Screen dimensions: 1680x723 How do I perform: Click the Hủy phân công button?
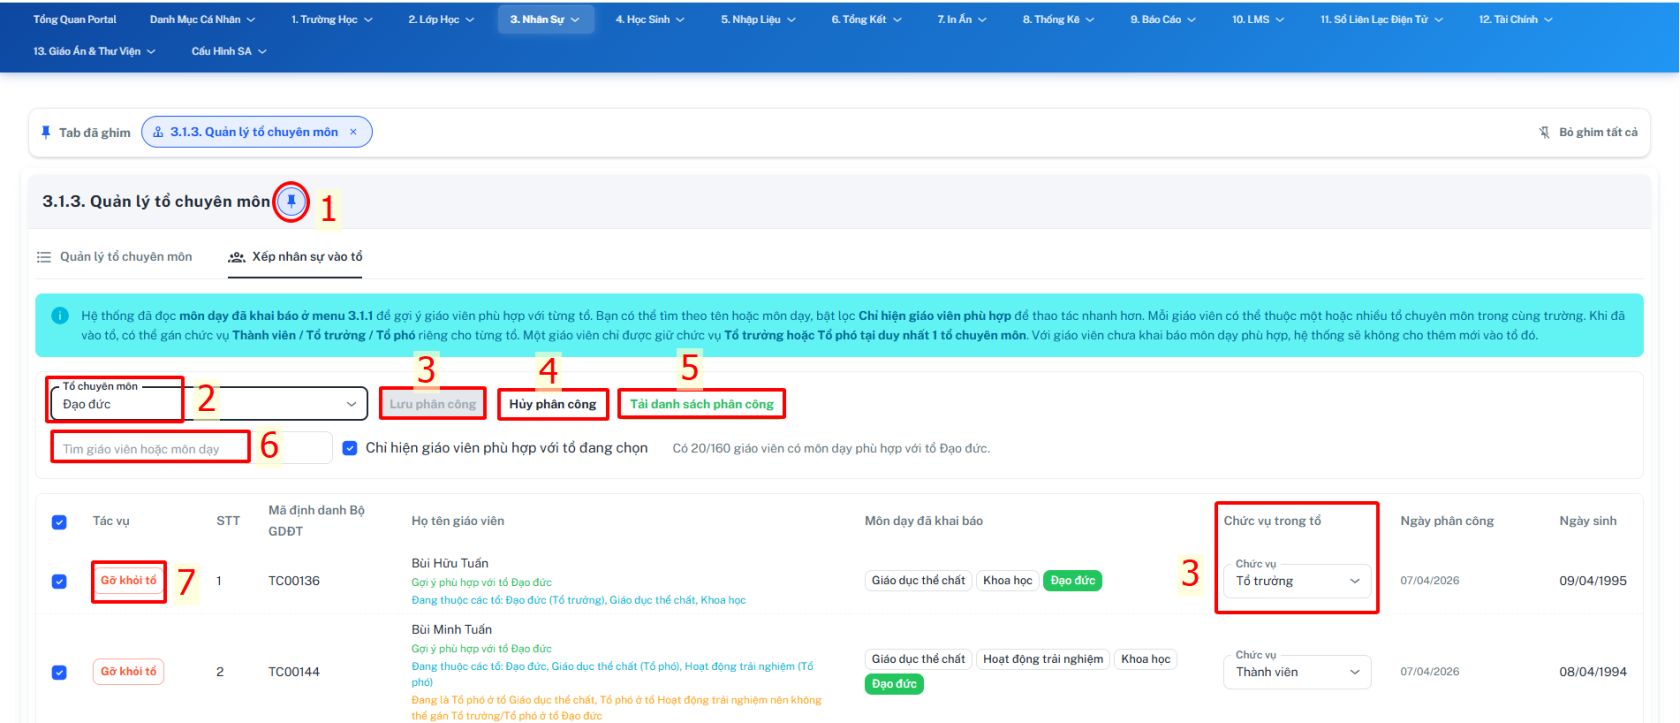[553, 404]
